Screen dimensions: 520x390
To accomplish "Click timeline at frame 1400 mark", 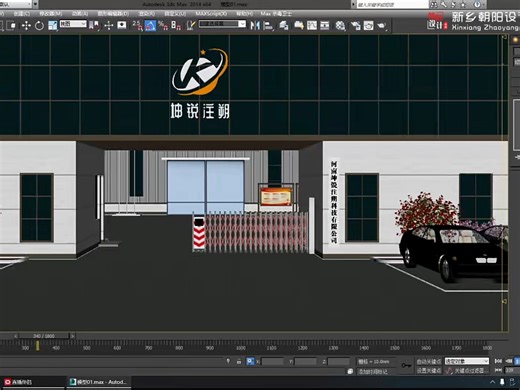I will tap(364, 348).
